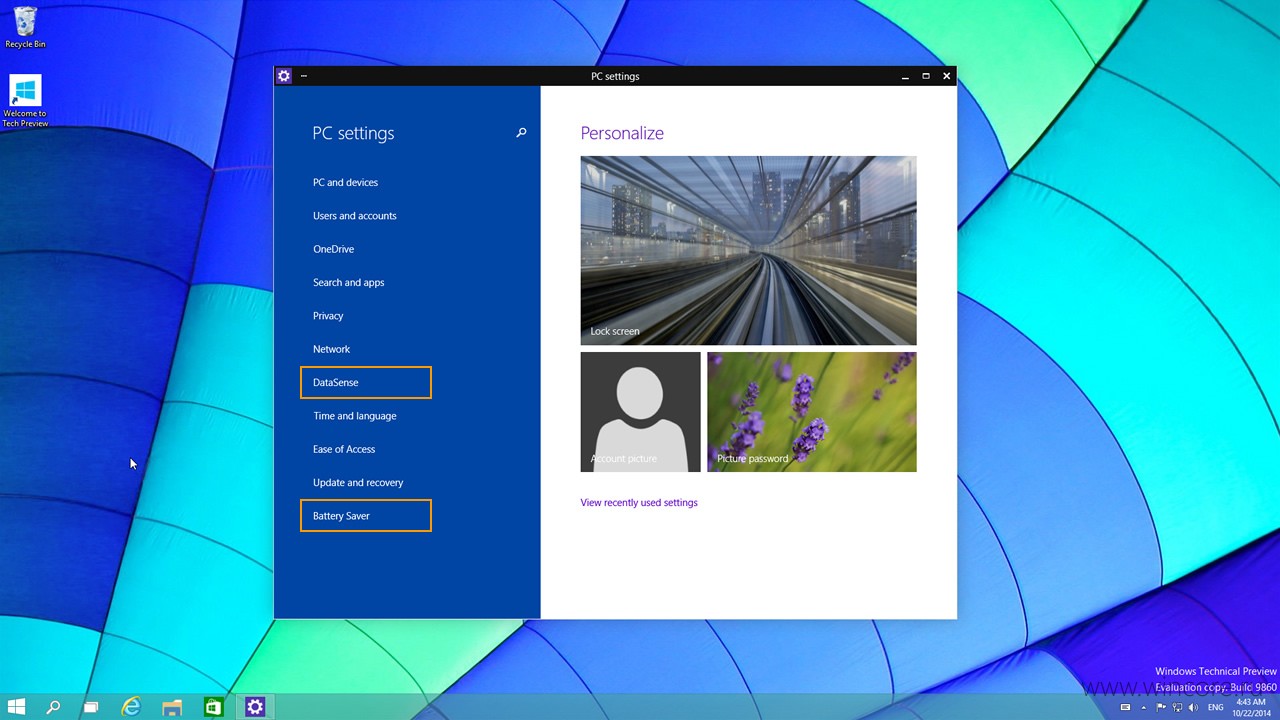Select Update and recovery
This screenshot has height=720, width=1280.
pyautogui.click(x=358, y=482)
